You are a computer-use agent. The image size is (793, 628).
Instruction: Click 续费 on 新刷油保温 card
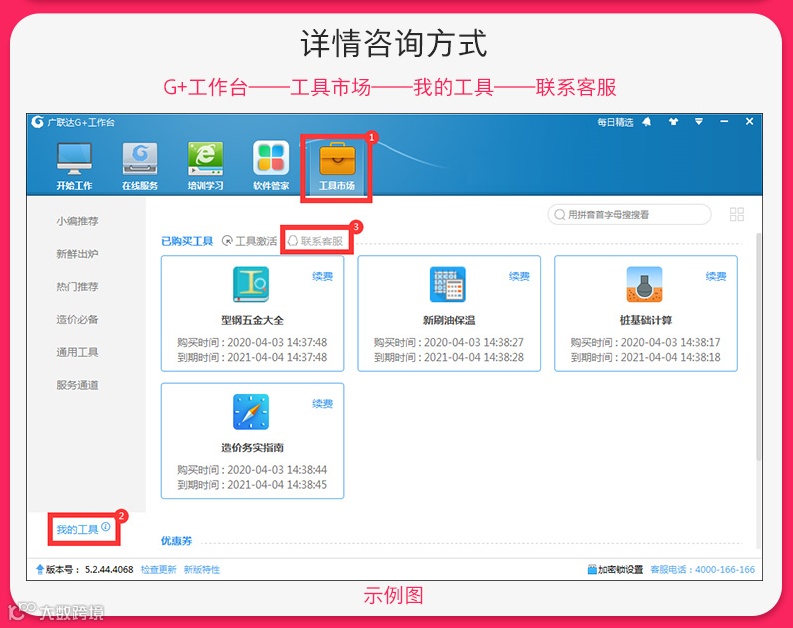coord(519,276)
